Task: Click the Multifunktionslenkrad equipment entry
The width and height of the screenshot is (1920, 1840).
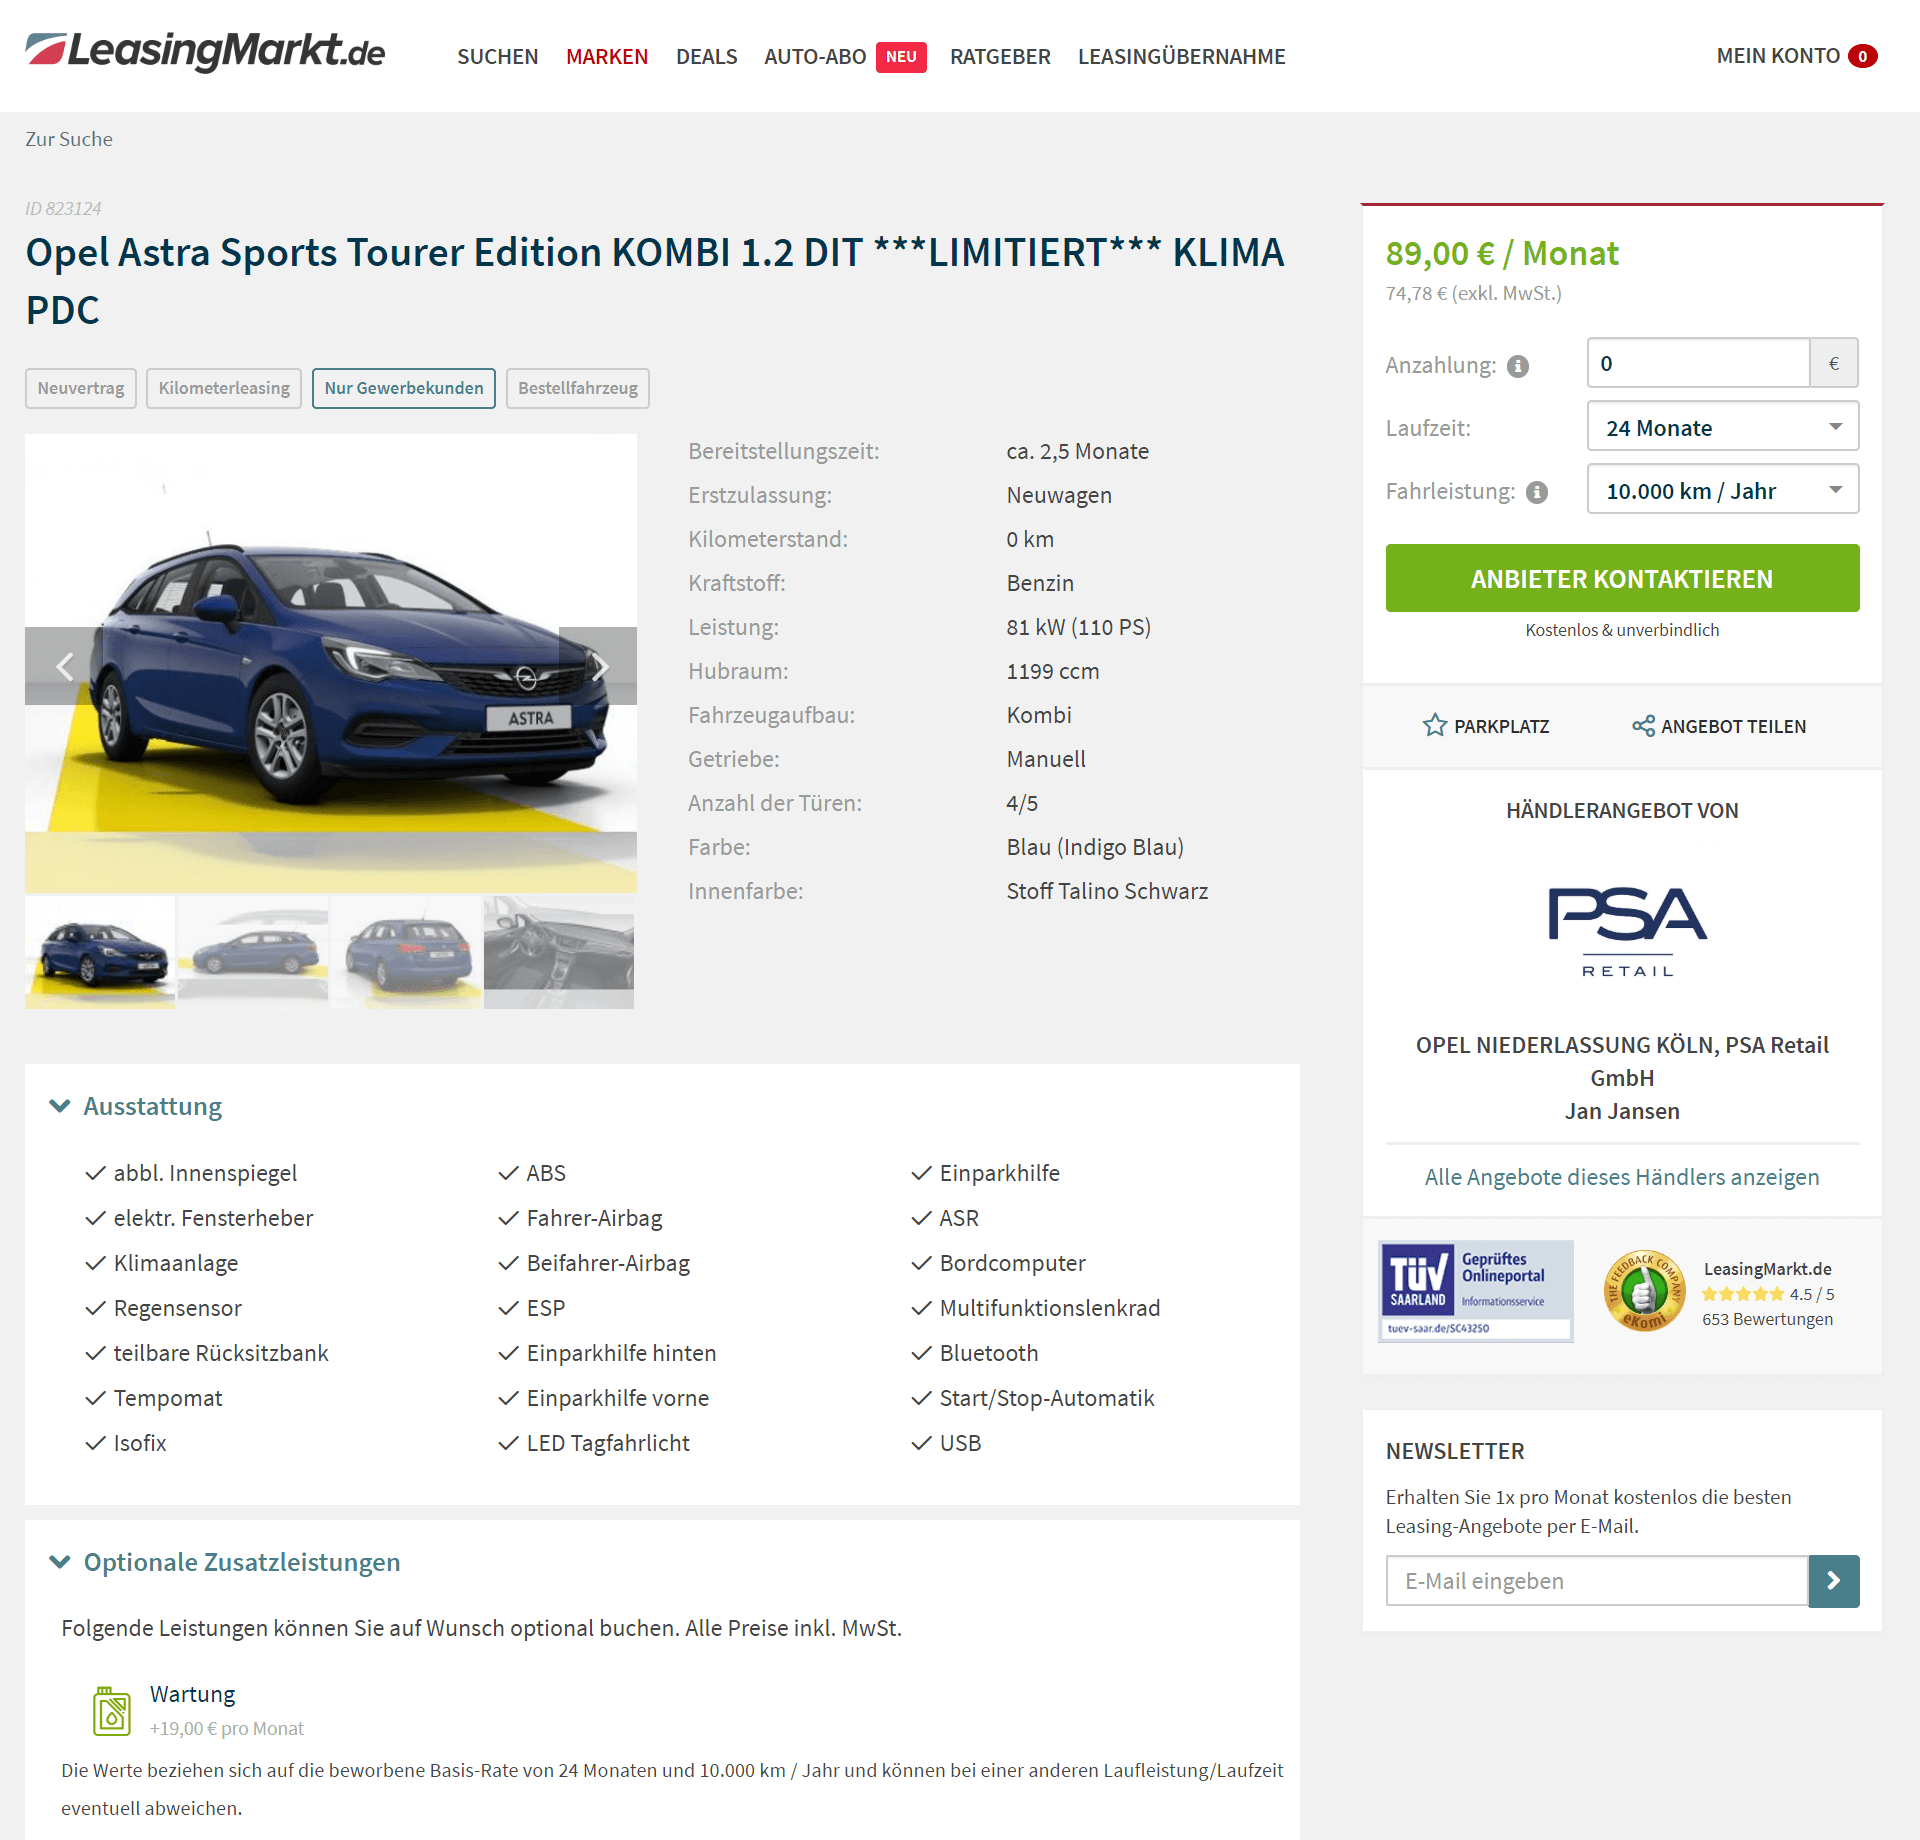Action: 1050,1308
